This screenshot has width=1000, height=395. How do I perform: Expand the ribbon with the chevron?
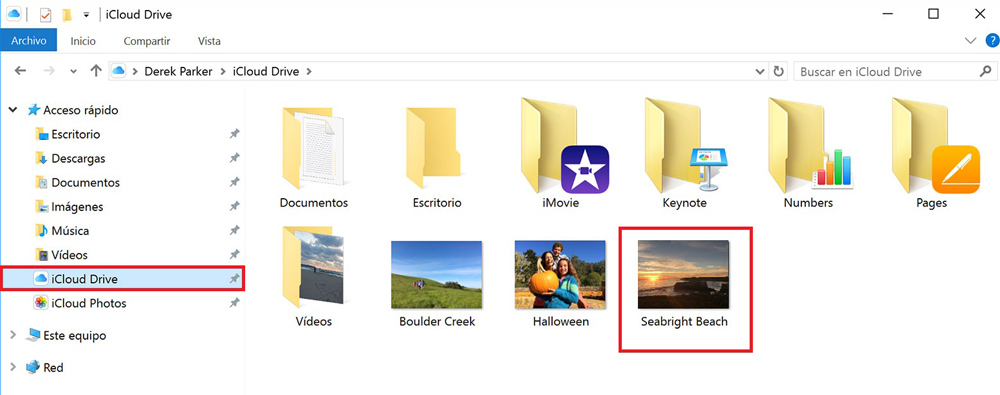(x=971, y=41)
